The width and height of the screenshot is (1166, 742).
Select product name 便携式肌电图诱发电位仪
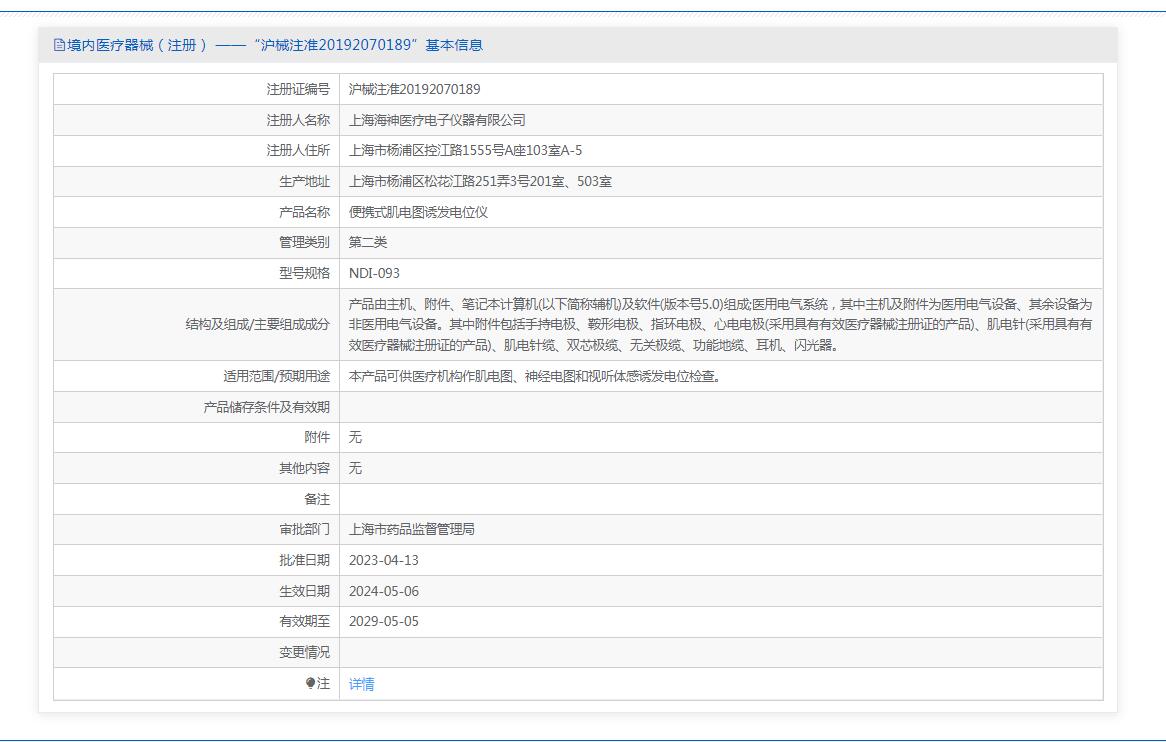pyautogui.click(x=418, y=212)
